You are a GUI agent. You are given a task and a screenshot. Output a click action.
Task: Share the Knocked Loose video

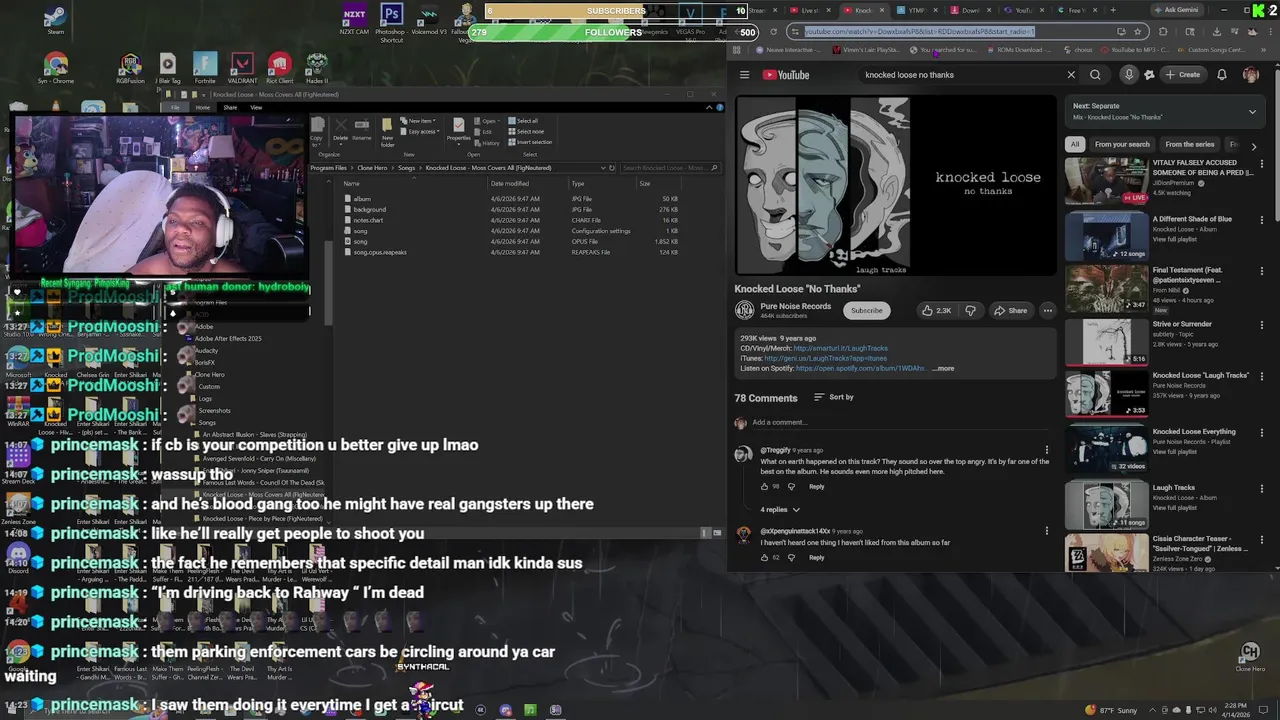pos(1010,311)
